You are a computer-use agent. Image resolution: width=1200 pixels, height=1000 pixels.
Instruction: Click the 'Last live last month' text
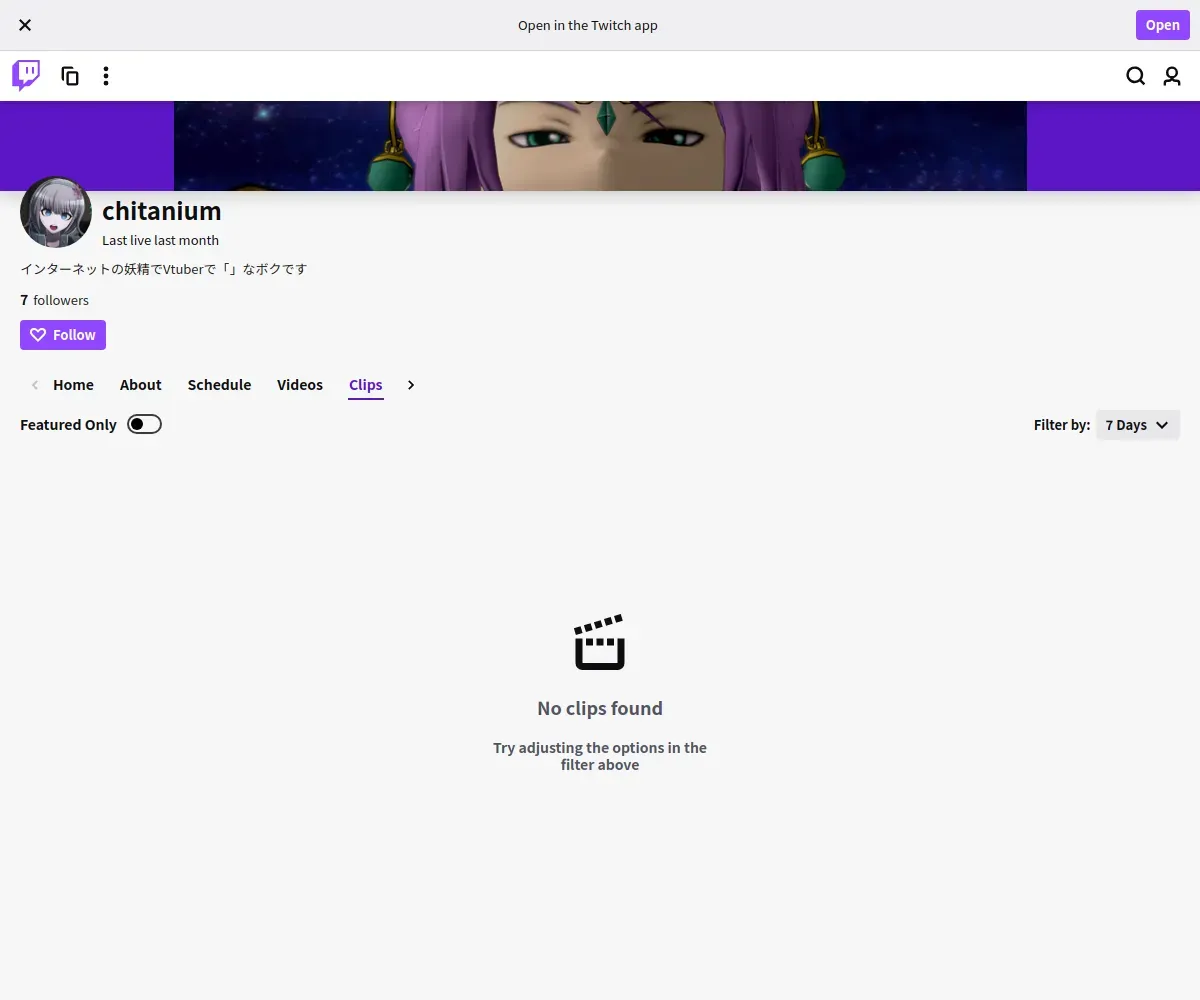pos(160,240)
